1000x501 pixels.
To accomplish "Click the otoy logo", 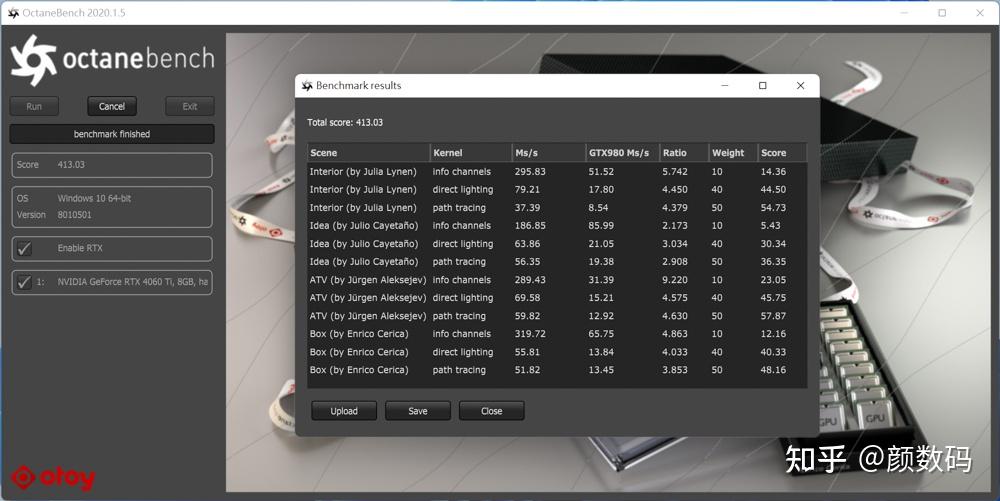I will (x=54, y=478).
